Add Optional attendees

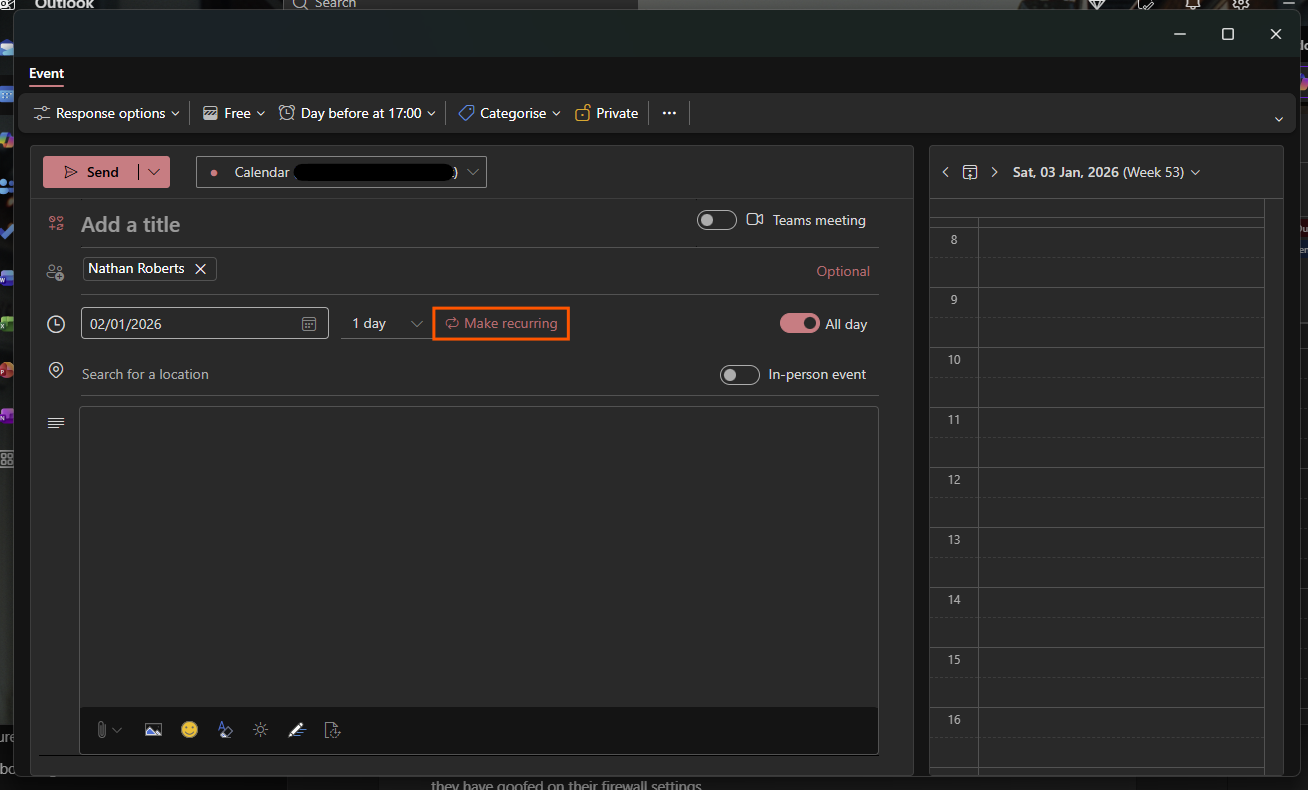pos(843,271)
